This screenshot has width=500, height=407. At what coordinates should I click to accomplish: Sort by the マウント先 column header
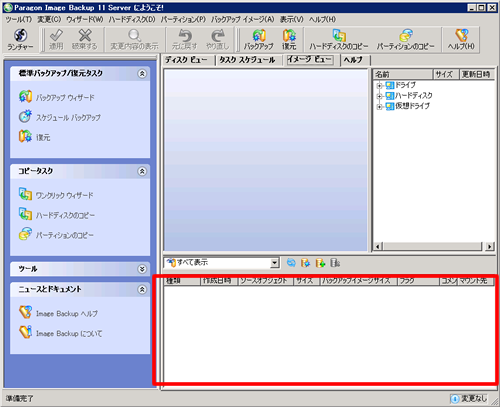tap(476, 281)
